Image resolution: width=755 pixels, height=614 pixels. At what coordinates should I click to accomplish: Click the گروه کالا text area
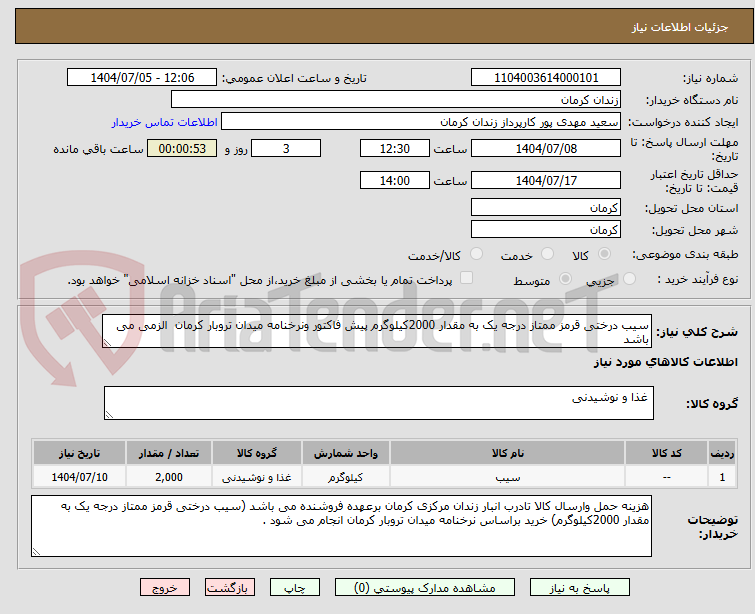coord(378,403)
